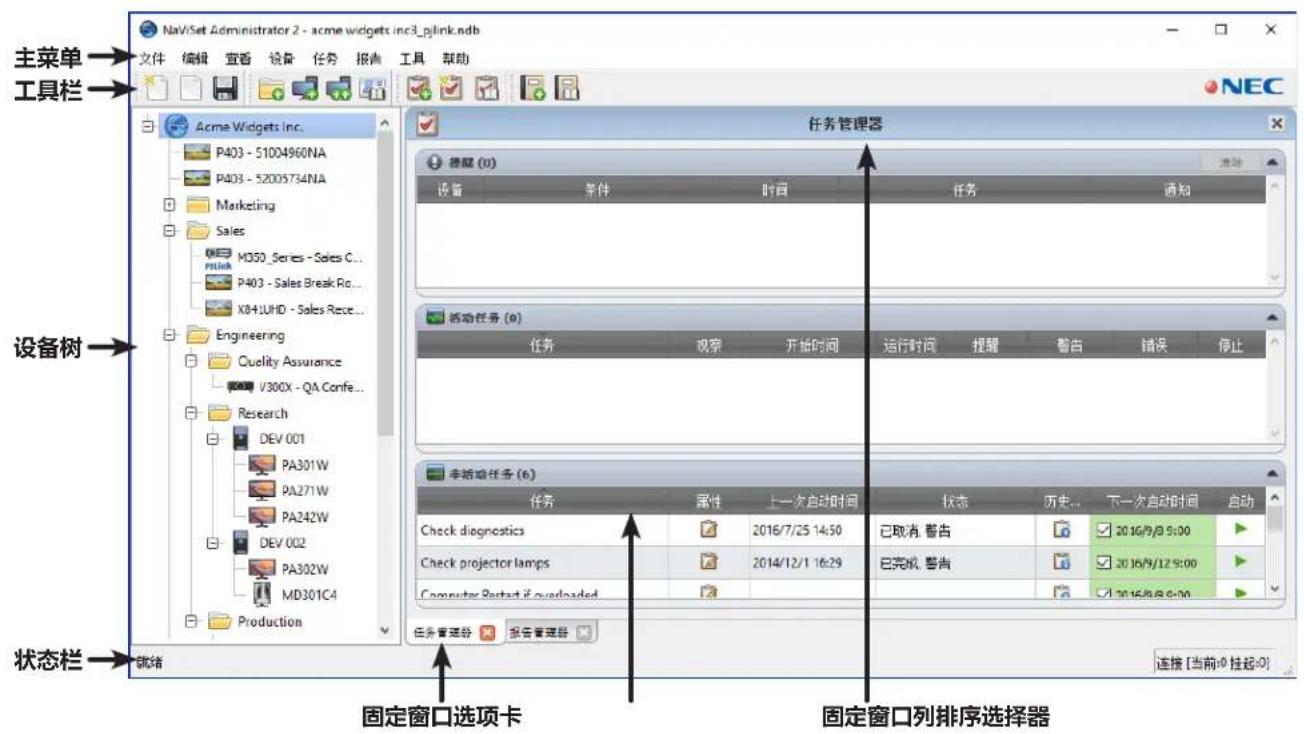Click the new task with star icon
The height and width of the screenshot is (734, 1304).
(453, 89)
